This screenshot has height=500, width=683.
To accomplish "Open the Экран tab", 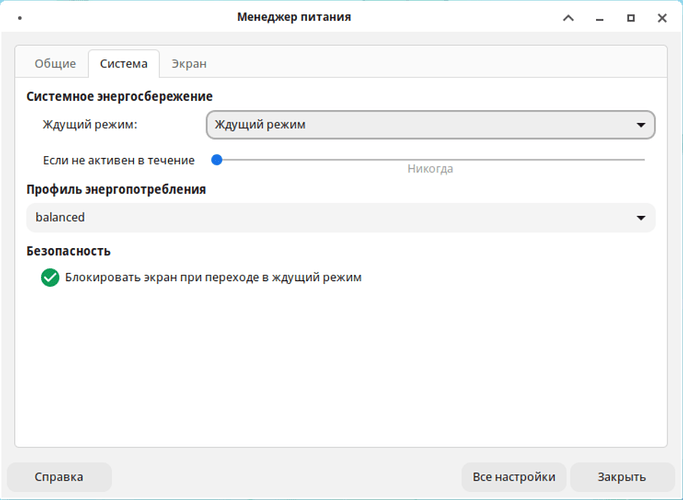I will point(189,64).
